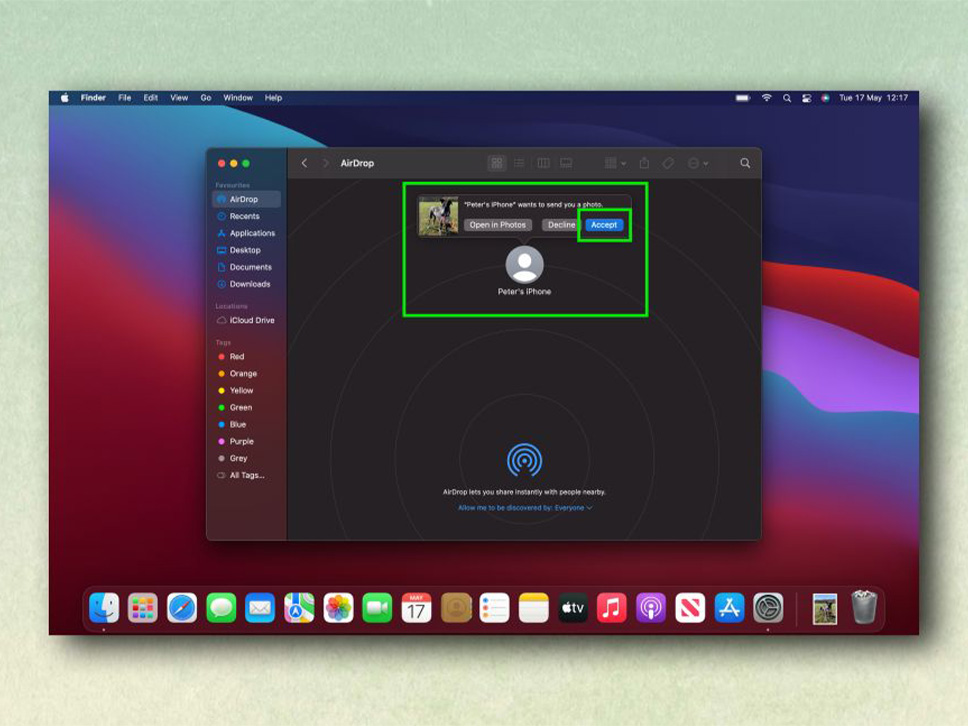Open Mail from the Dock

[260, 608]
